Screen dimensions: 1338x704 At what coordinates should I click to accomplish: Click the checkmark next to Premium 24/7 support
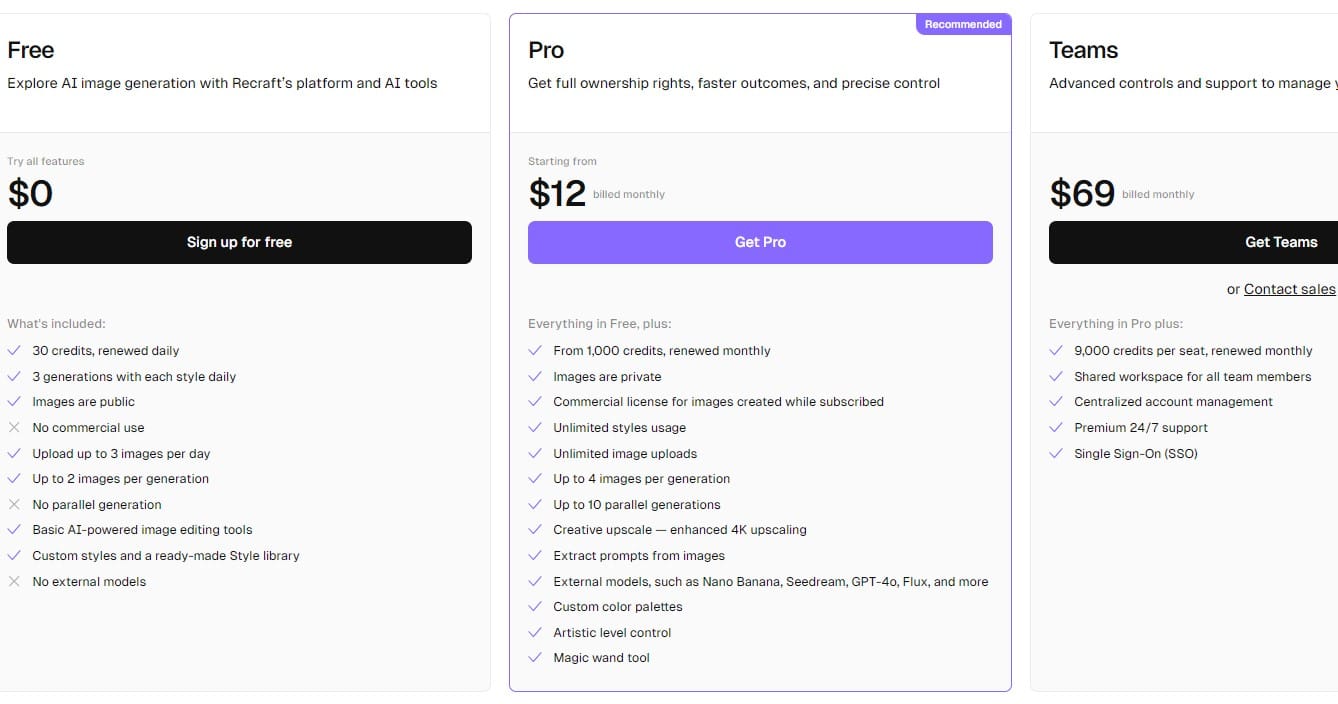click(1056, 428)
